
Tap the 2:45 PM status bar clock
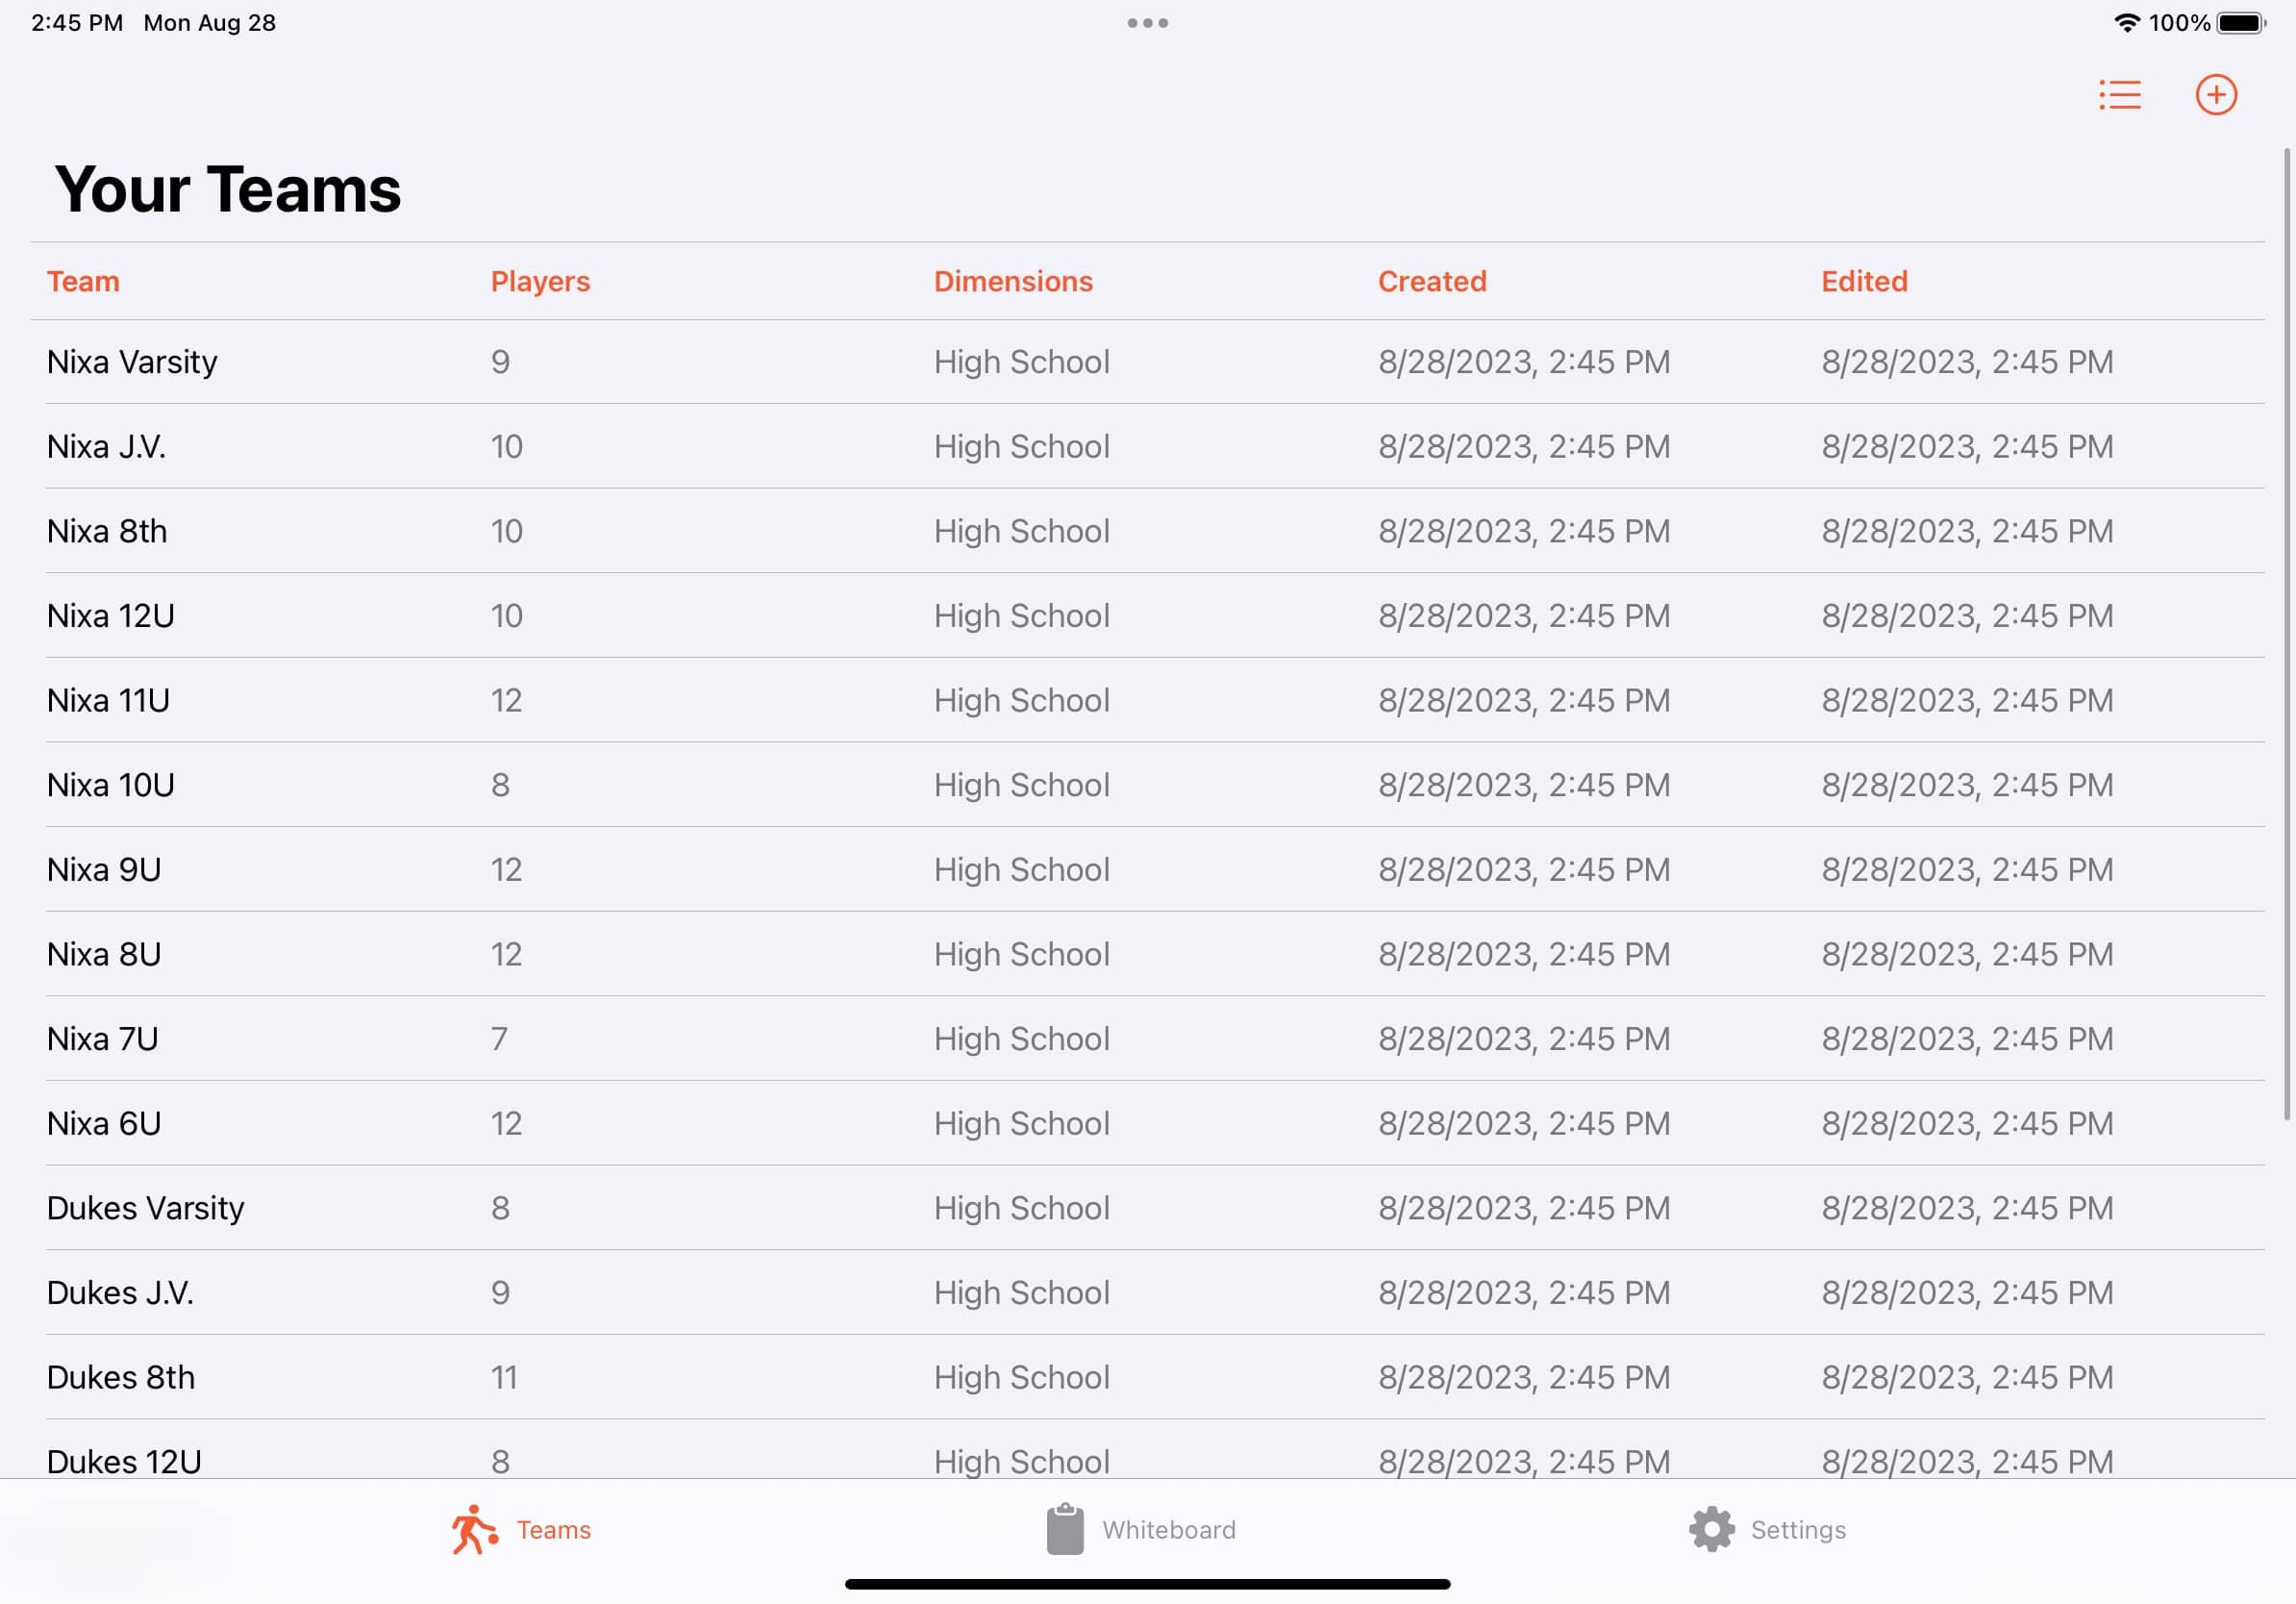(77, 22)
